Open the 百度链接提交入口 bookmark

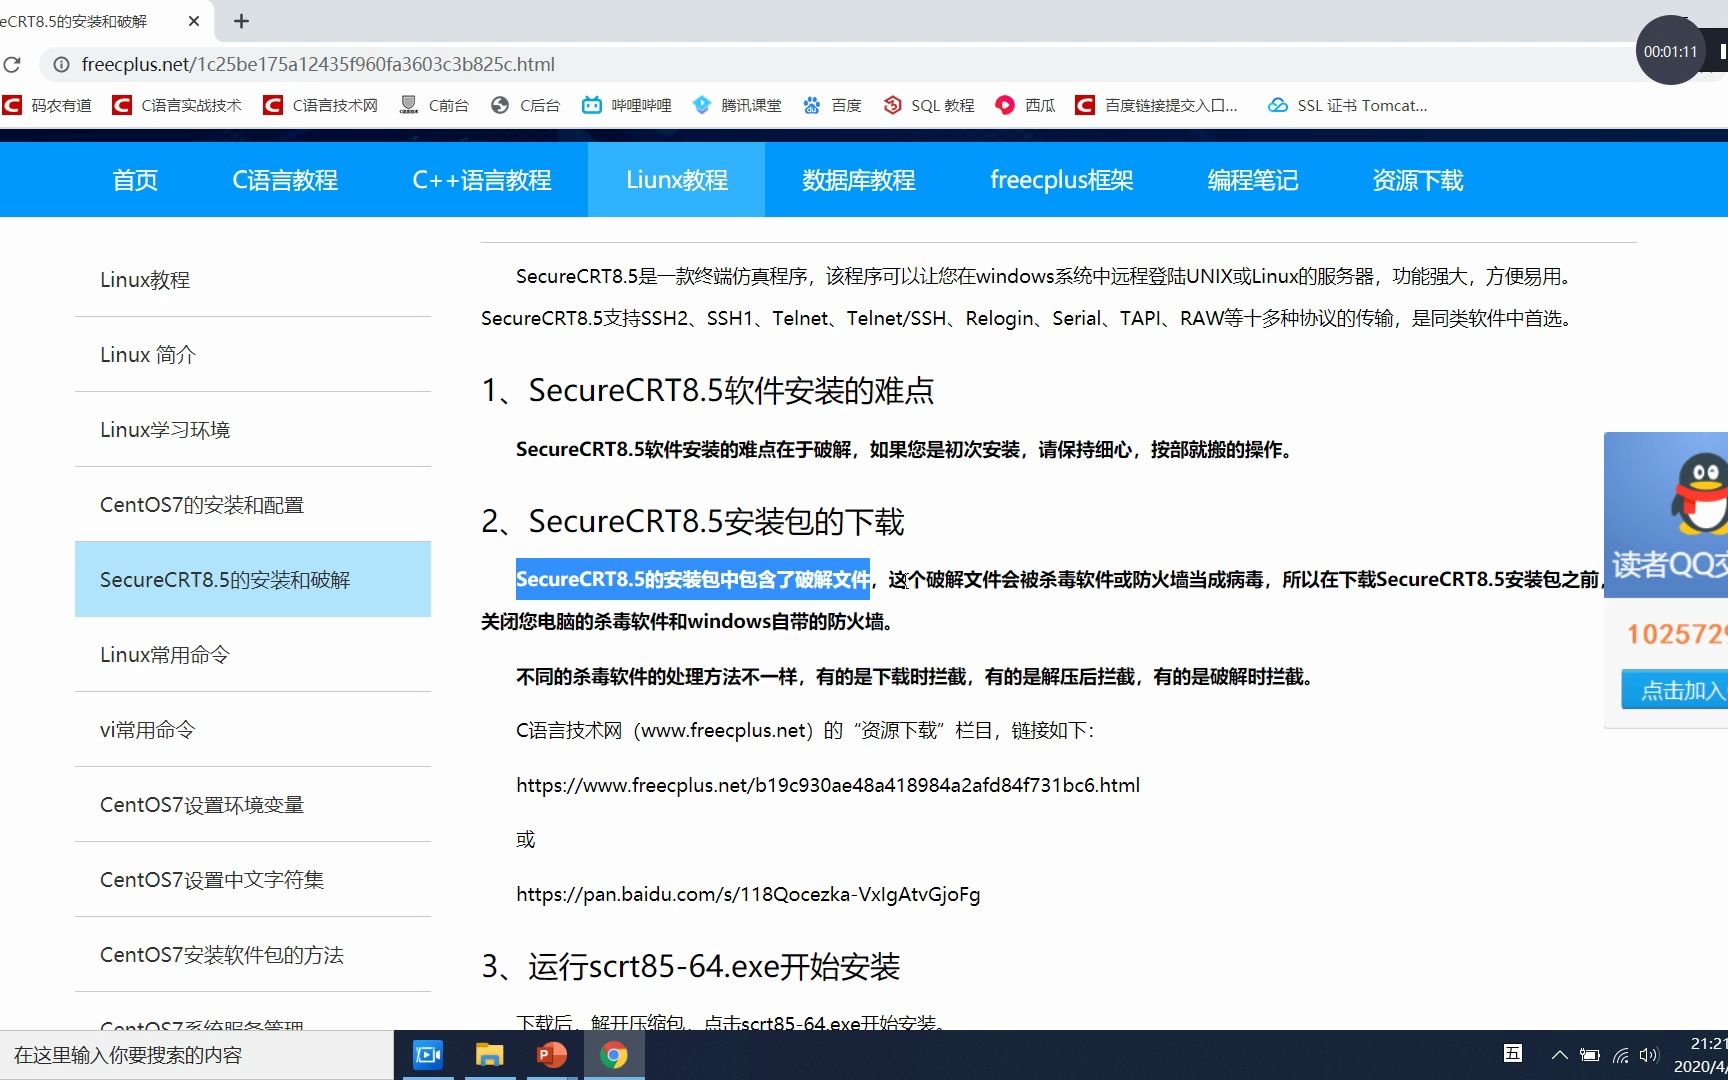pos(1157,105)
